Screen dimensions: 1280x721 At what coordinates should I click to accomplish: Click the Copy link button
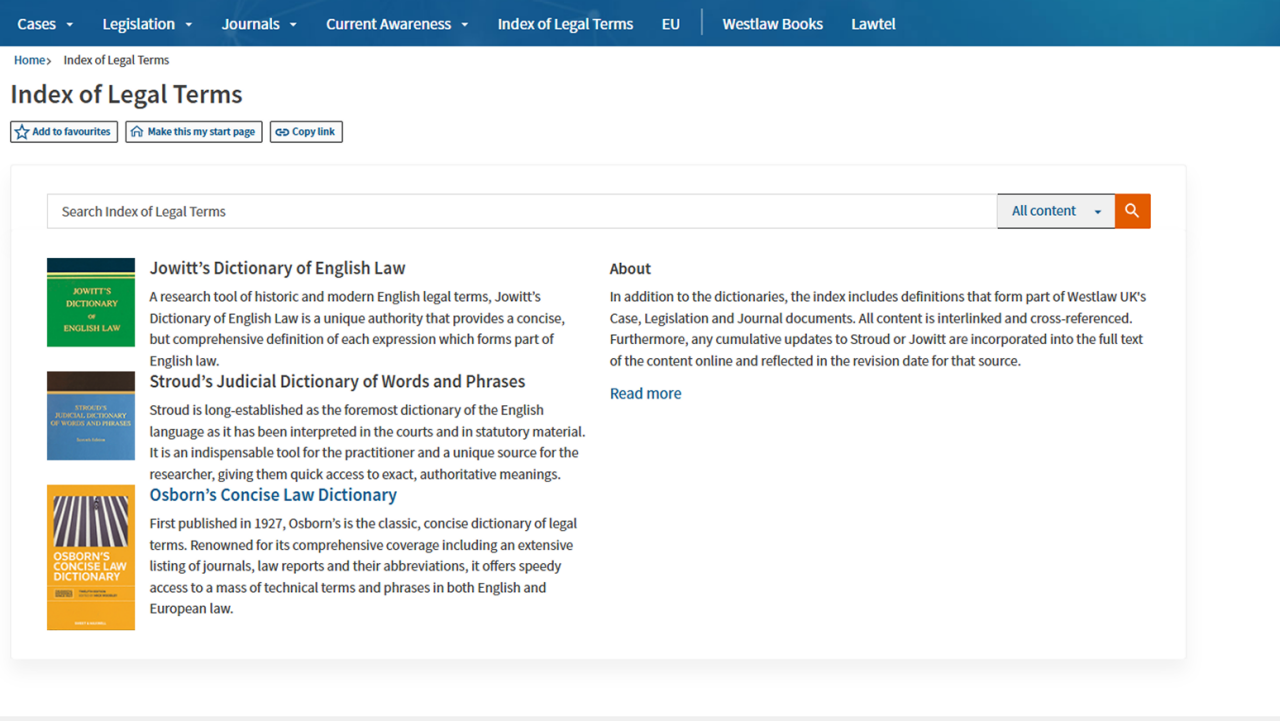pyautogui.click(x=306, y=132)
